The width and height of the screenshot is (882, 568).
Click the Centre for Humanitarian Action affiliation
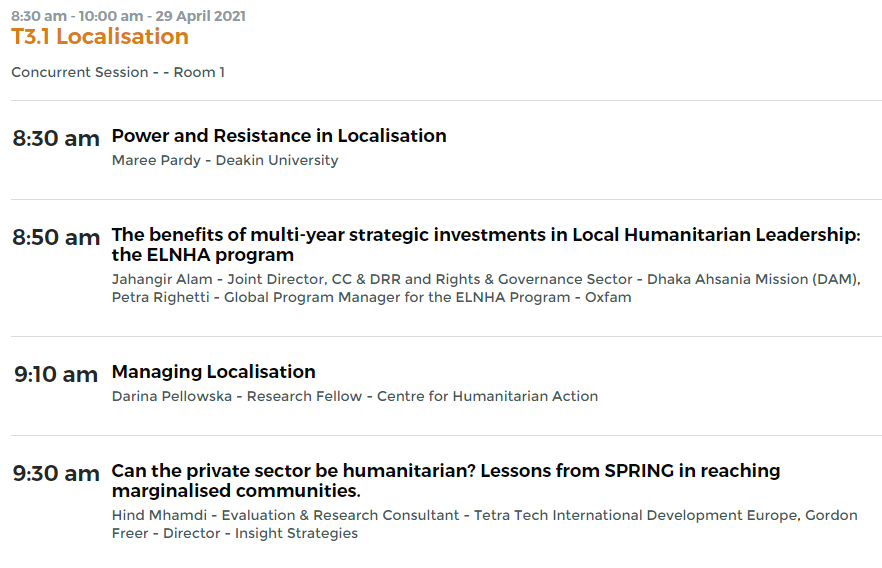pos(487,396)
